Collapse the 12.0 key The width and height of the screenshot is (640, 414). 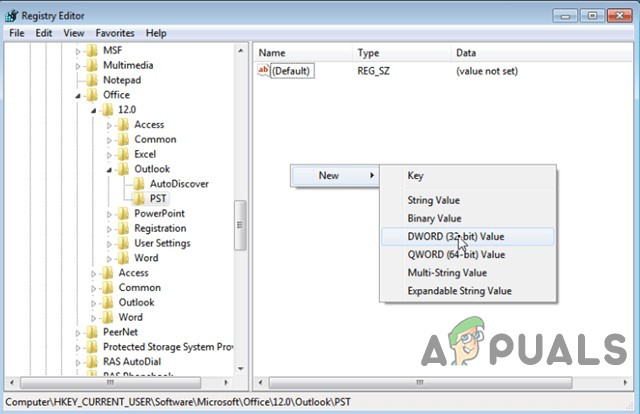[x=93, y=111]
